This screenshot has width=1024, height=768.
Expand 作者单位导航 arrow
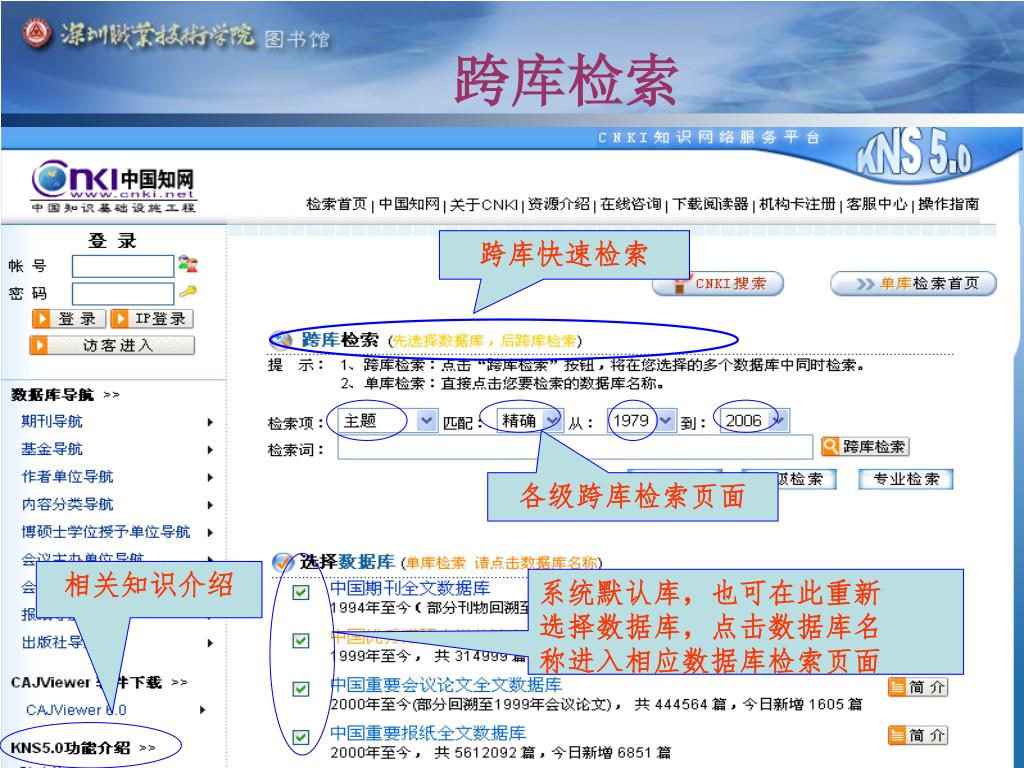pos(210,477)
